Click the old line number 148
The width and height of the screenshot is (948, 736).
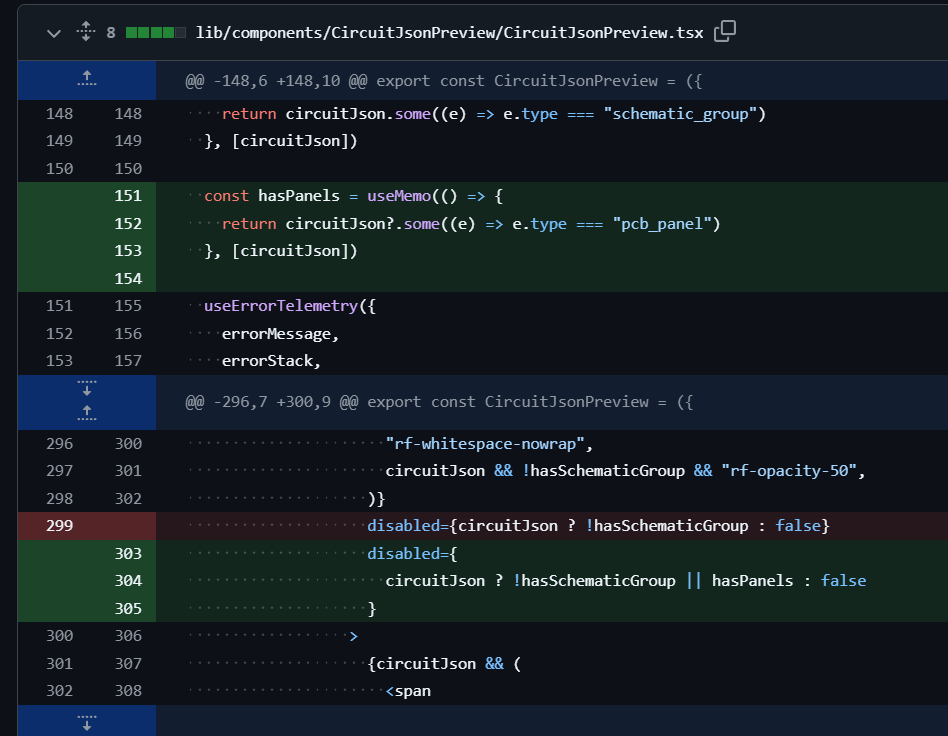tap(59, 114)
